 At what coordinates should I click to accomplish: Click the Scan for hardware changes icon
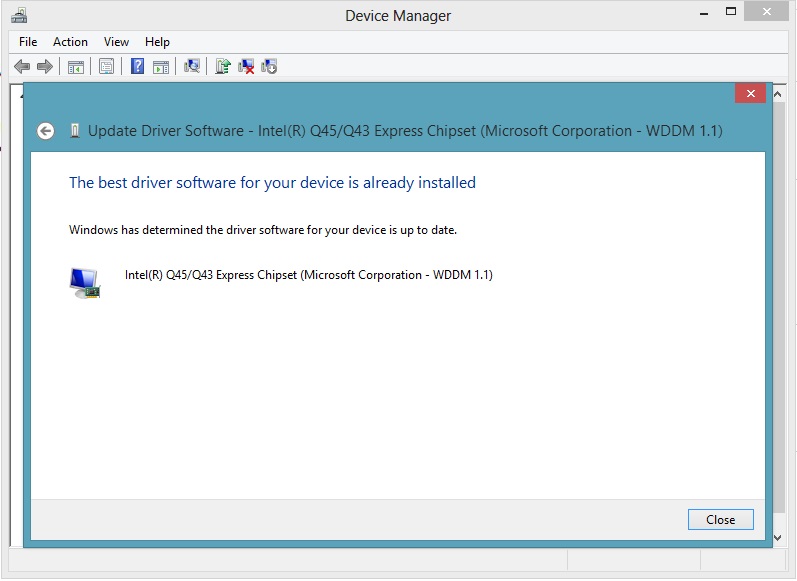(x=192, y=67)
